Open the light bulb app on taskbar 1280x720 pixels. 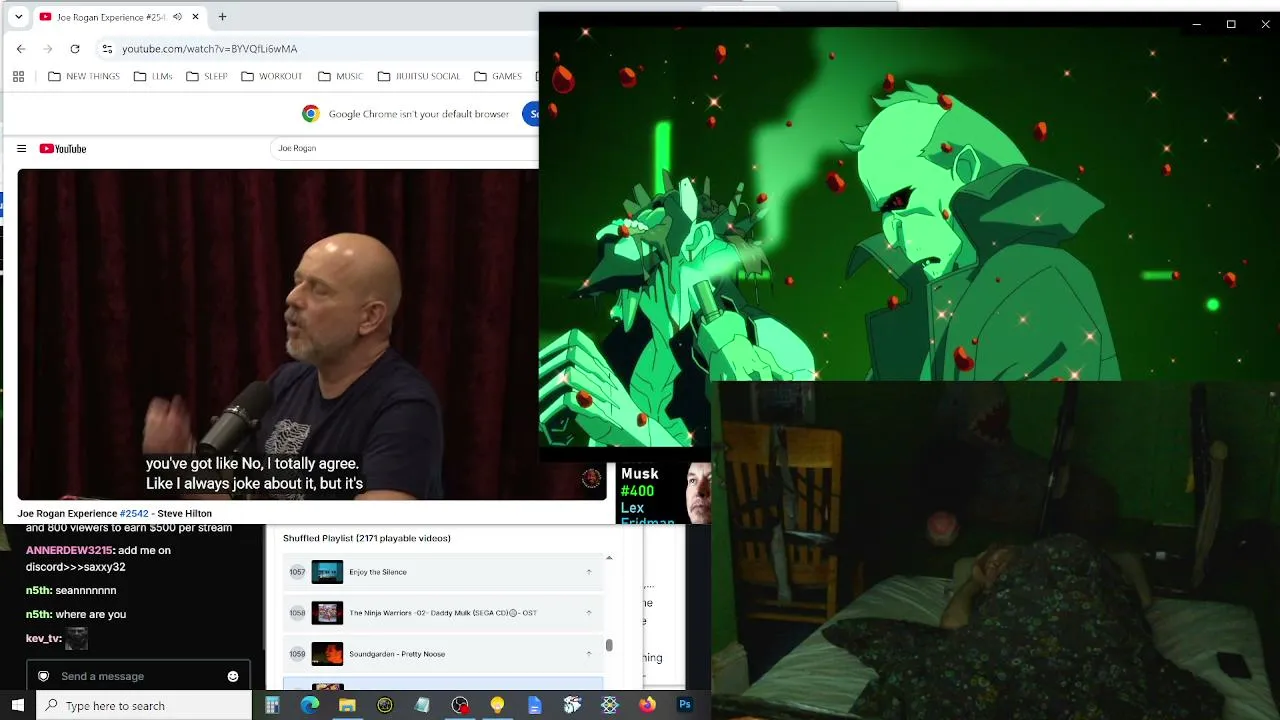click(x=497, y=706)
